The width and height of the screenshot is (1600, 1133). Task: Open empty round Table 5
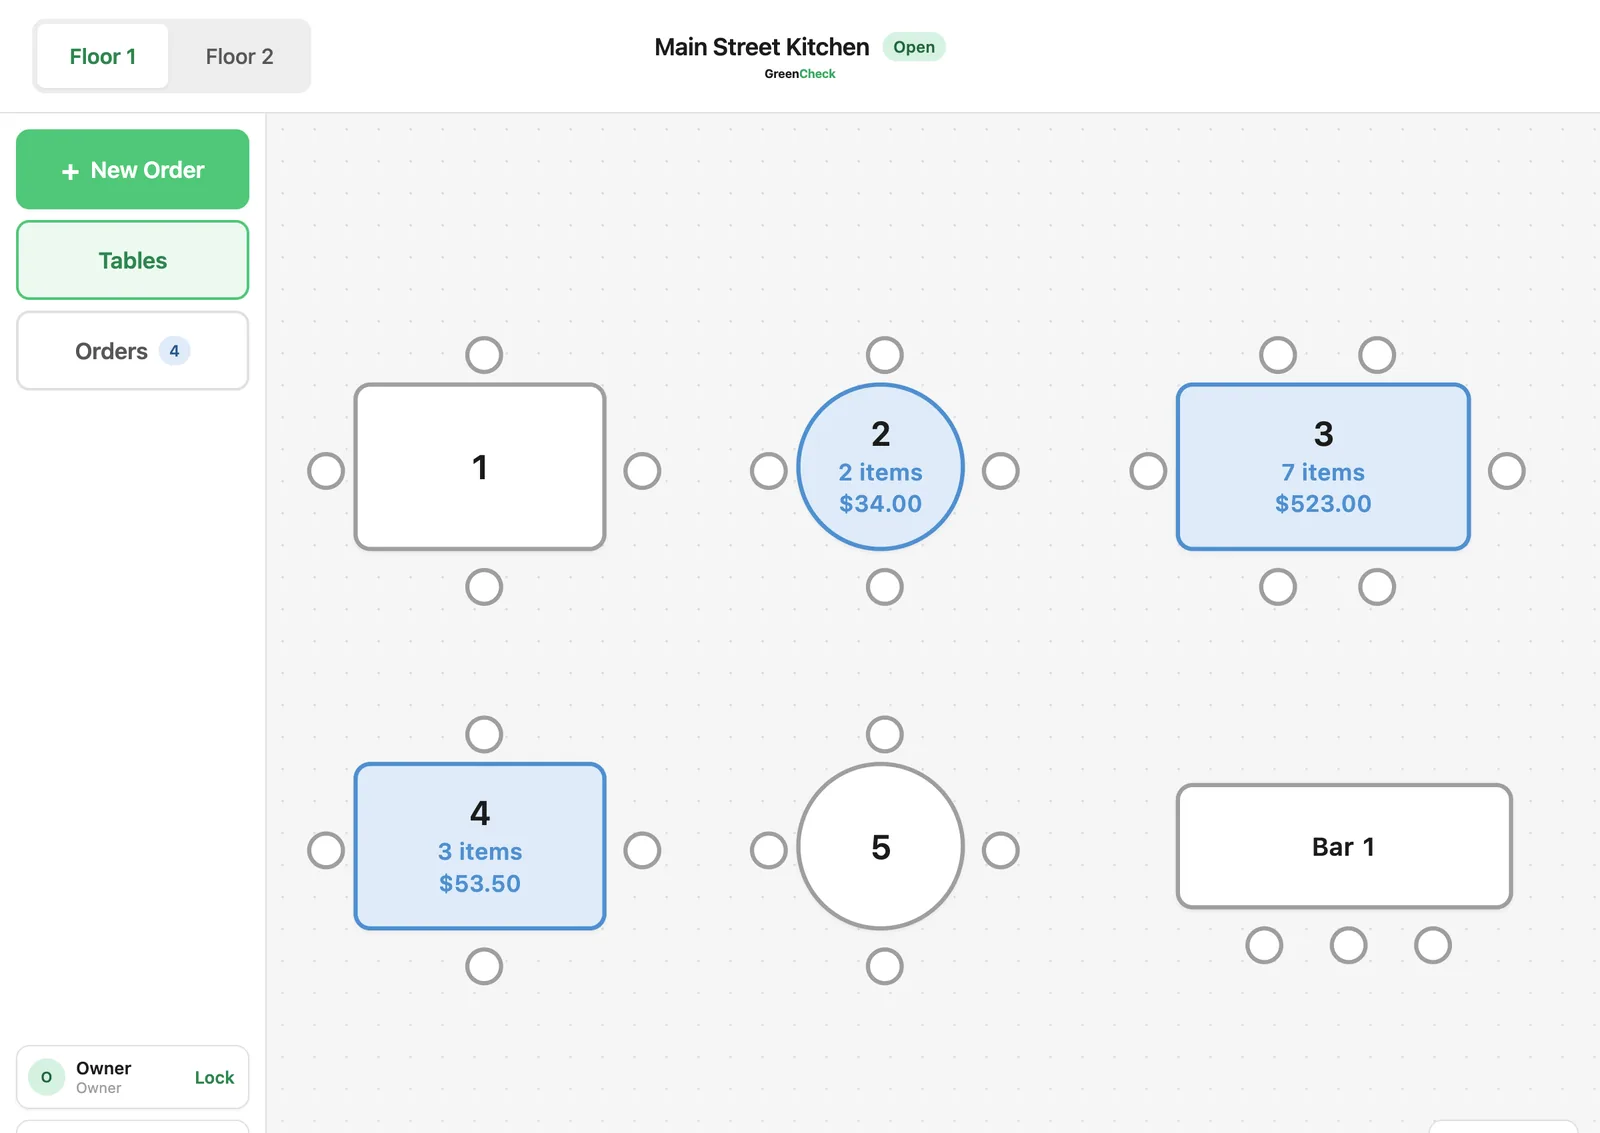pyautogui.click(x=880, y=846)
